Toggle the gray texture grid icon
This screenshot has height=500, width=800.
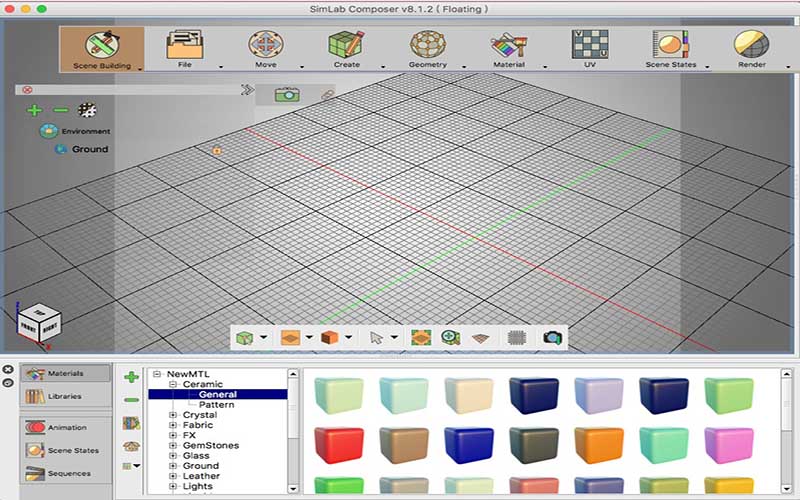point(517,338)
